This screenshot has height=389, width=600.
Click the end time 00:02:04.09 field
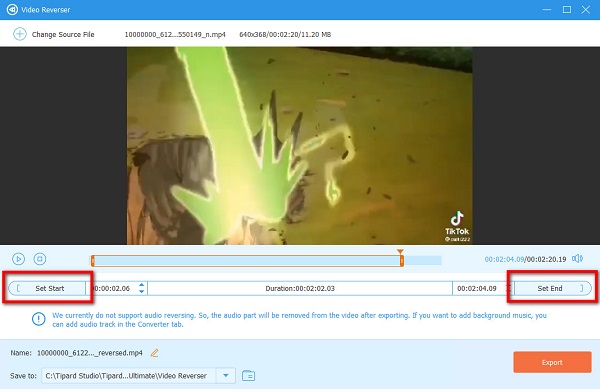click(477, 288)
